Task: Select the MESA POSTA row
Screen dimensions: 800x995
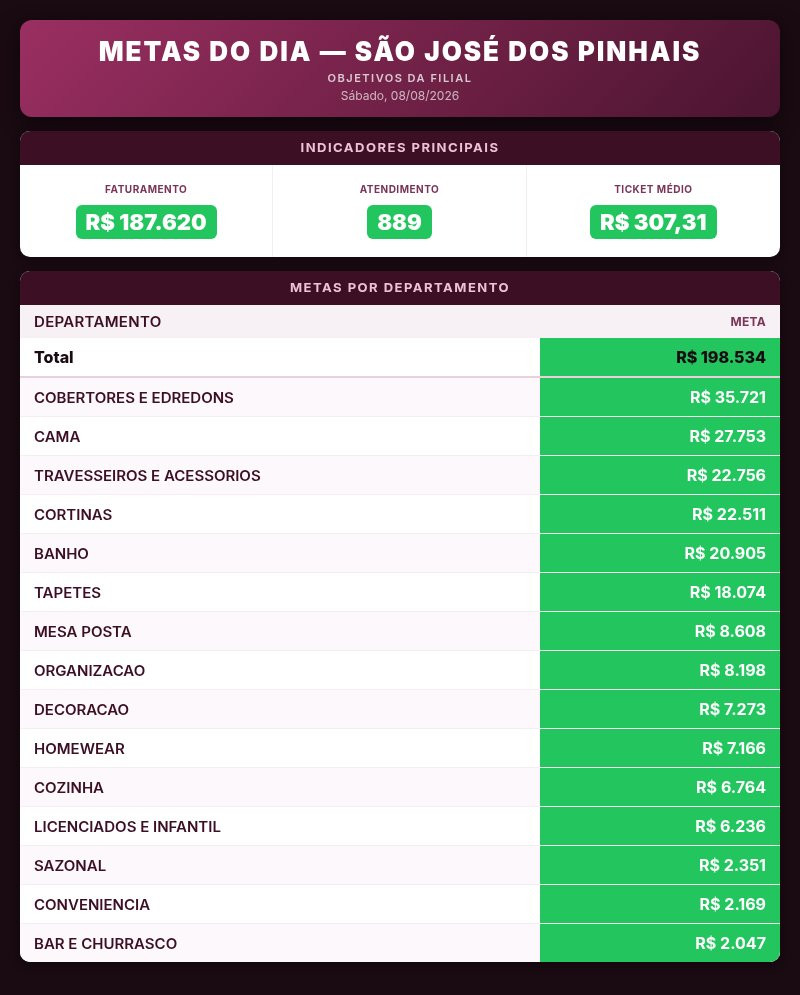Action: tap(400, 631)
